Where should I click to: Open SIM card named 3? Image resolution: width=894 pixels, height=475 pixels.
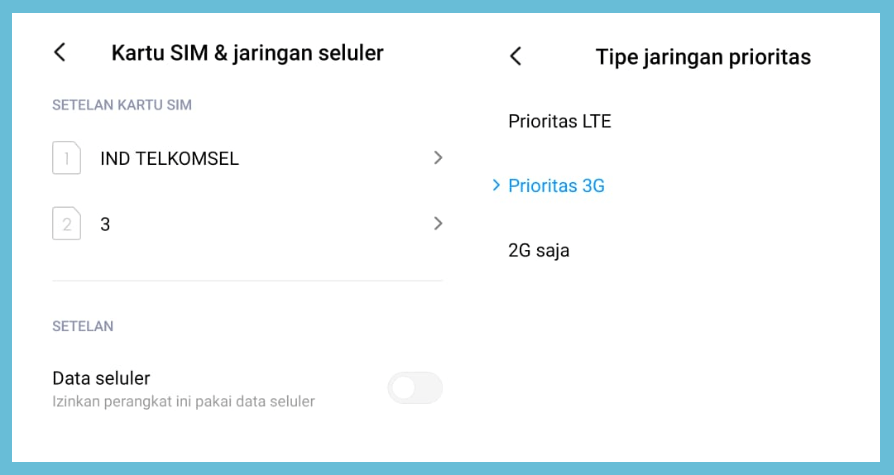[247, 224]
